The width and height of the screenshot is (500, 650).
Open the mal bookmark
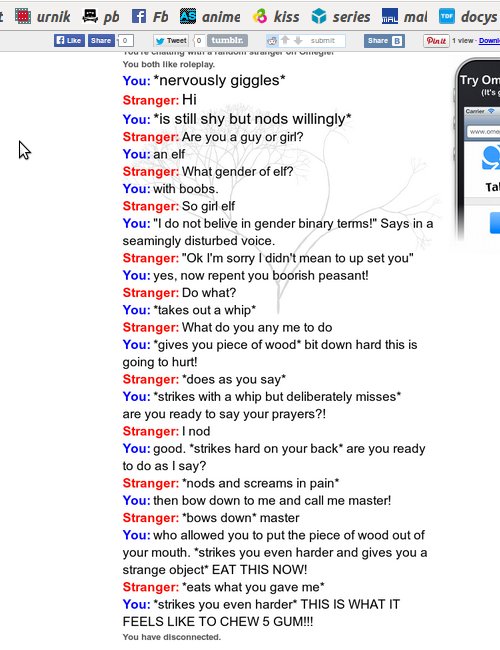pyautogui.click(x=404, y=17)
